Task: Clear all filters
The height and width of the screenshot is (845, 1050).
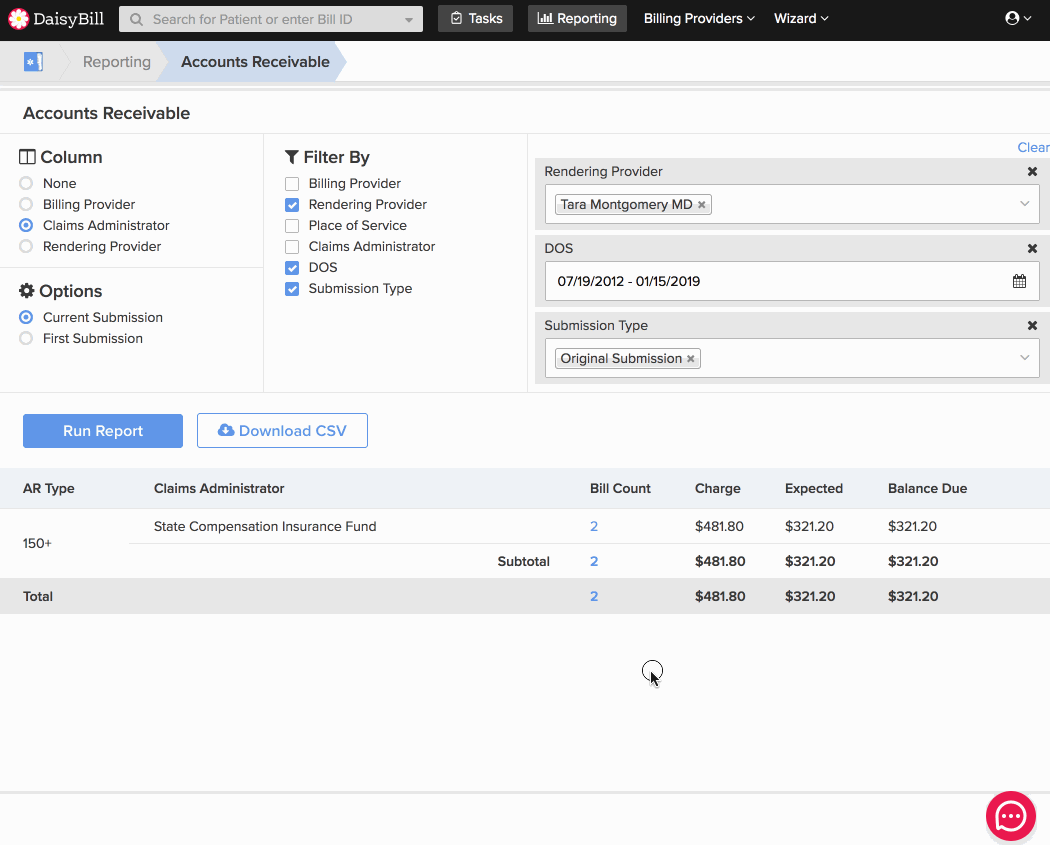Action: tap(1033, 147)
